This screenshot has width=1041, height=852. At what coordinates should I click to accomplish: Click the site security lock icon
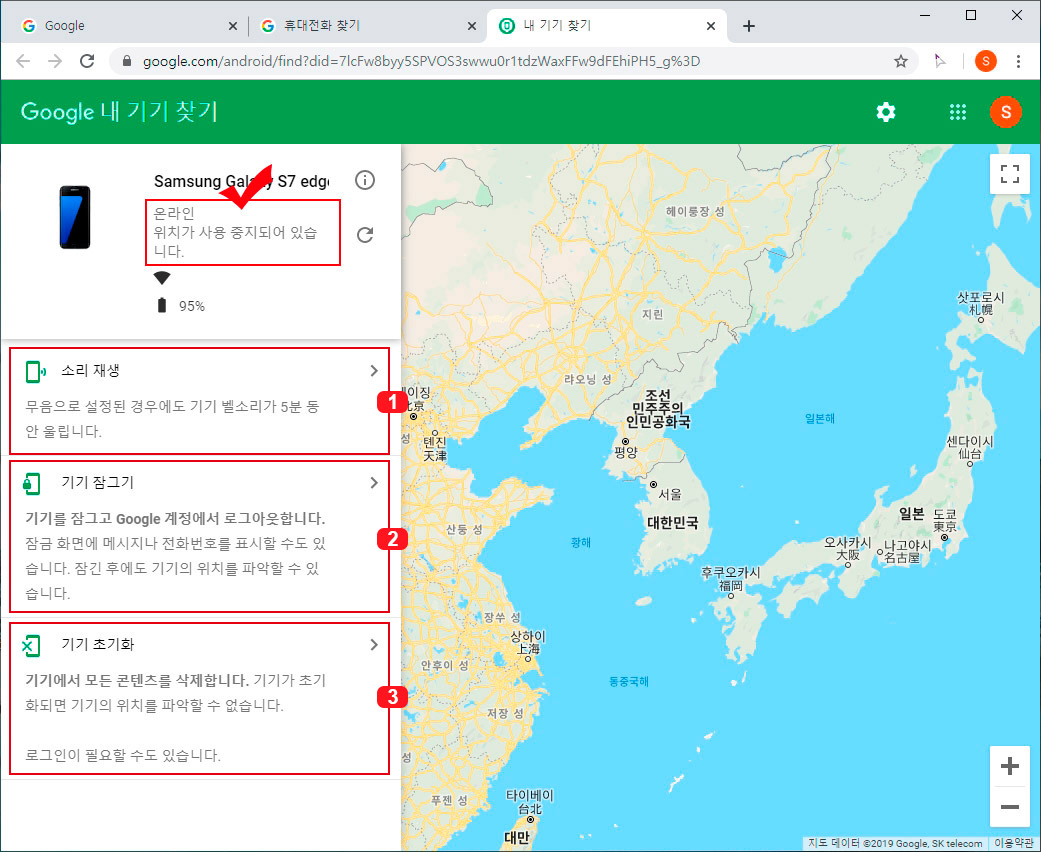point(127,61)
